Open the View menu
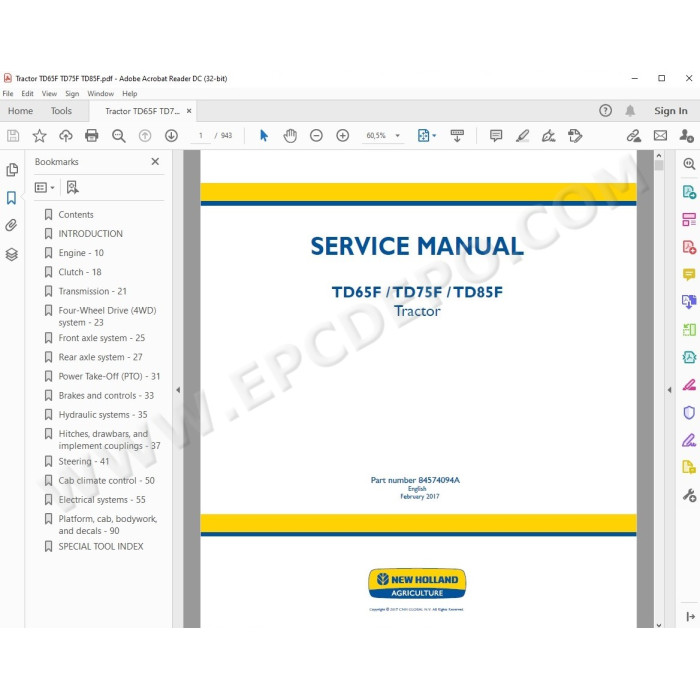This screenshot has height=700, width=700. click(49, 94)
